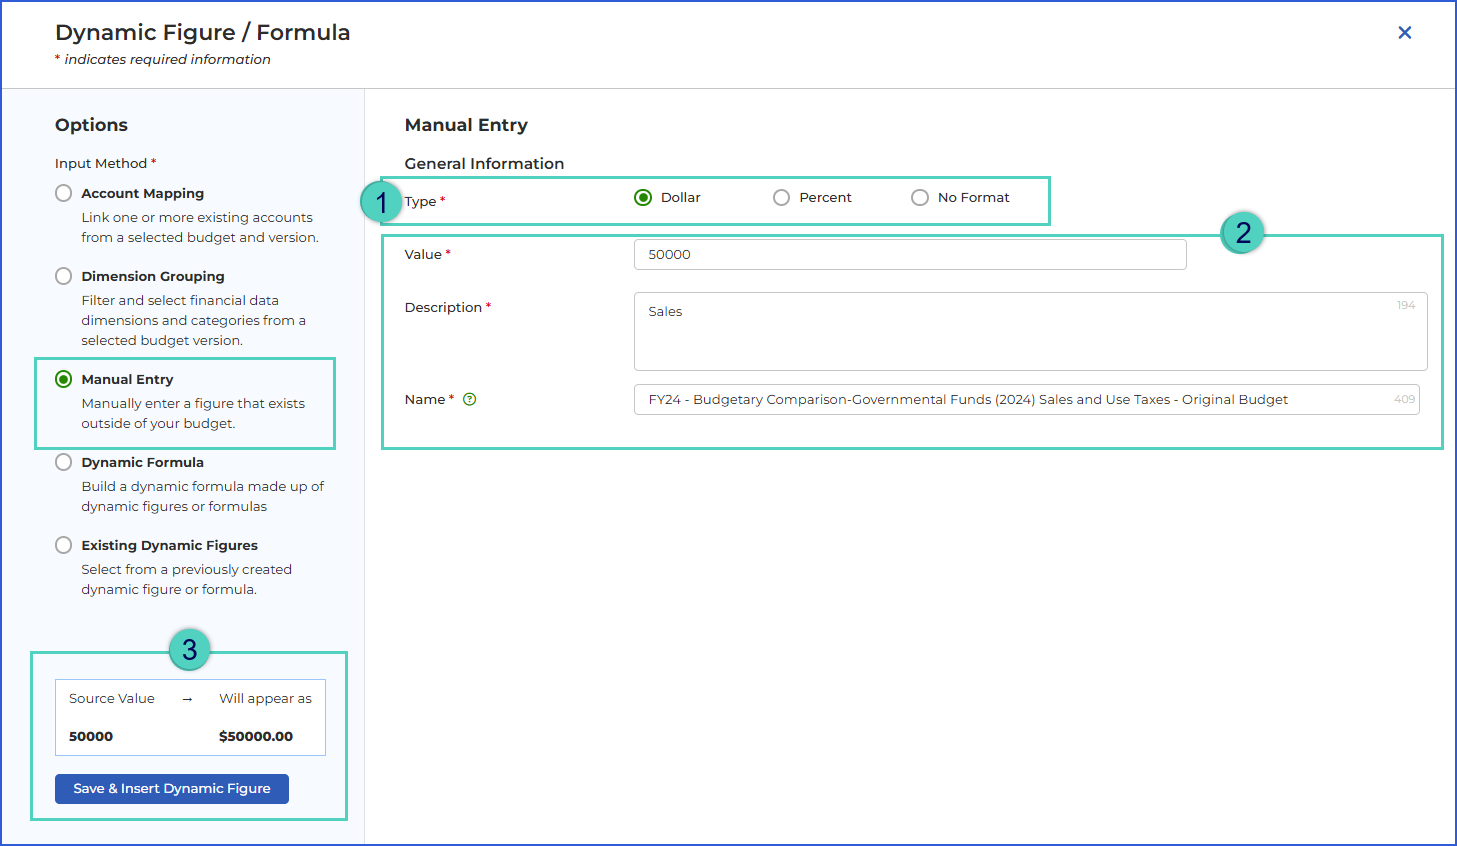Click the $50000.00 preview value
The image size is (1457, 846).
click(x=256, y=737)
